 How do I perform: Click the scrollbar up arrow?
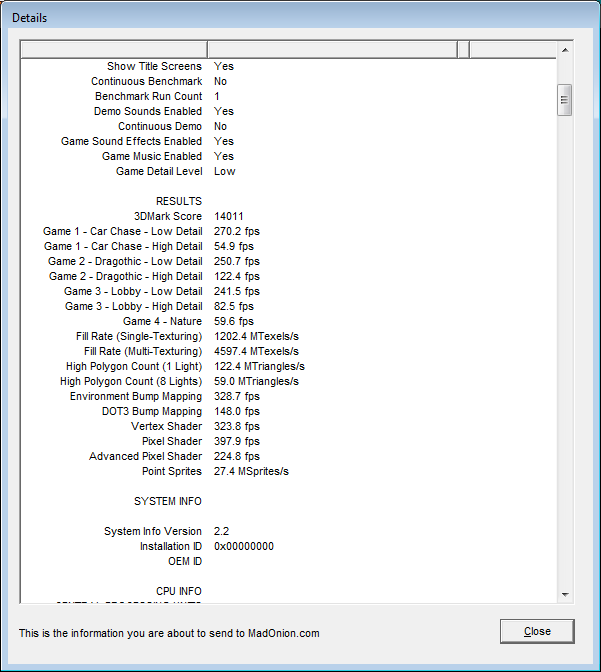(x=565, y=49)
